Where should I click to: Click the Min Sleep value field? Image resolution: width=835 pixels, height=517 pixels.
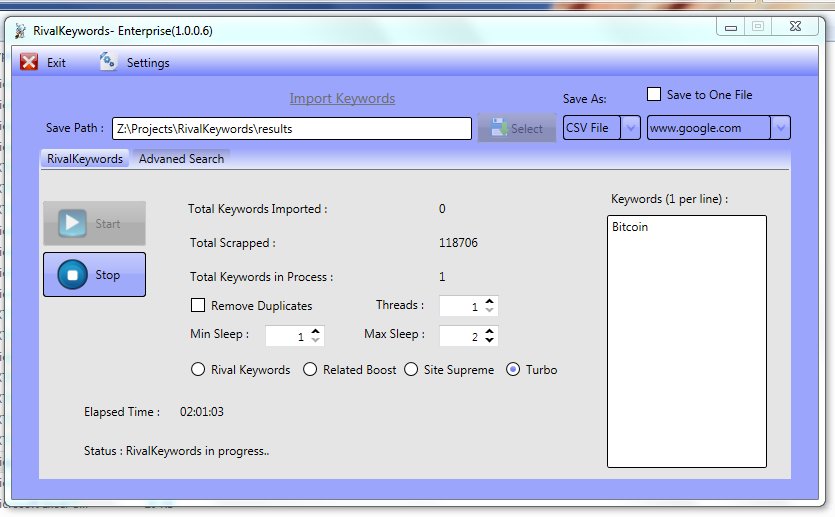288,336
